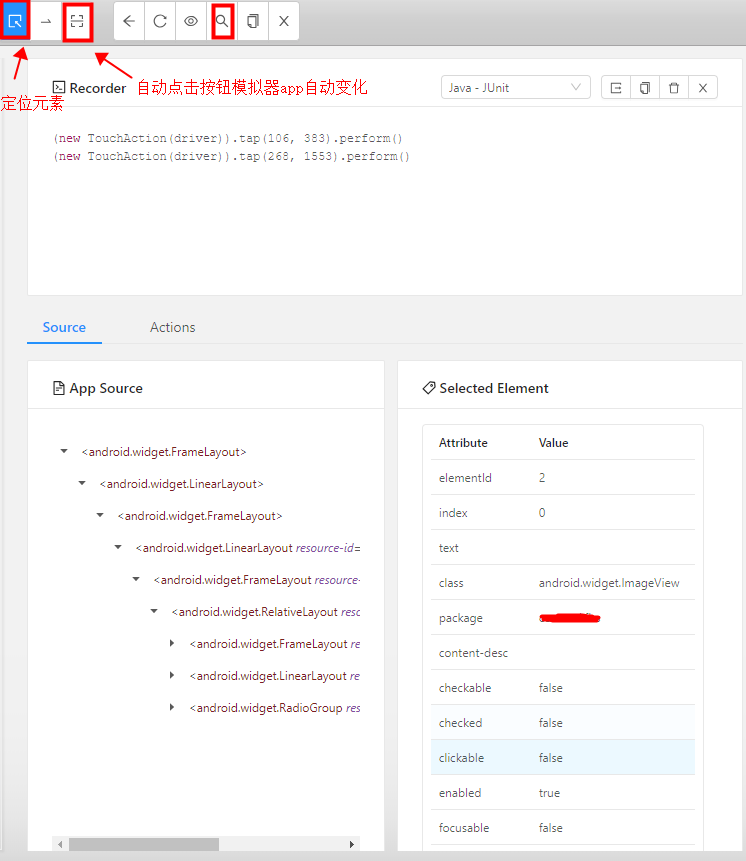
Task: Expand android.widget.RadioGroup node arrow
Action: click(x=172, y=707)
